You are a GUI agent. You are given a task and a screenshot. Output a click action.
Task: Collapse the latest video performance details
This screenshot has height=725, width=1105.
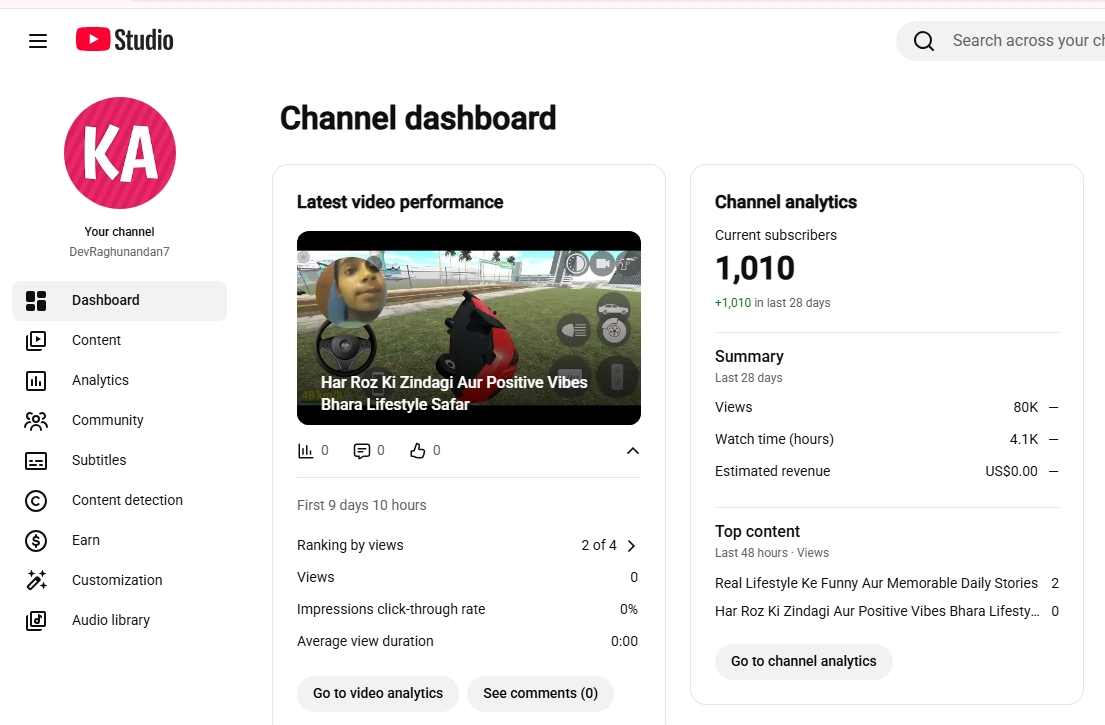(x=633, y=451)
